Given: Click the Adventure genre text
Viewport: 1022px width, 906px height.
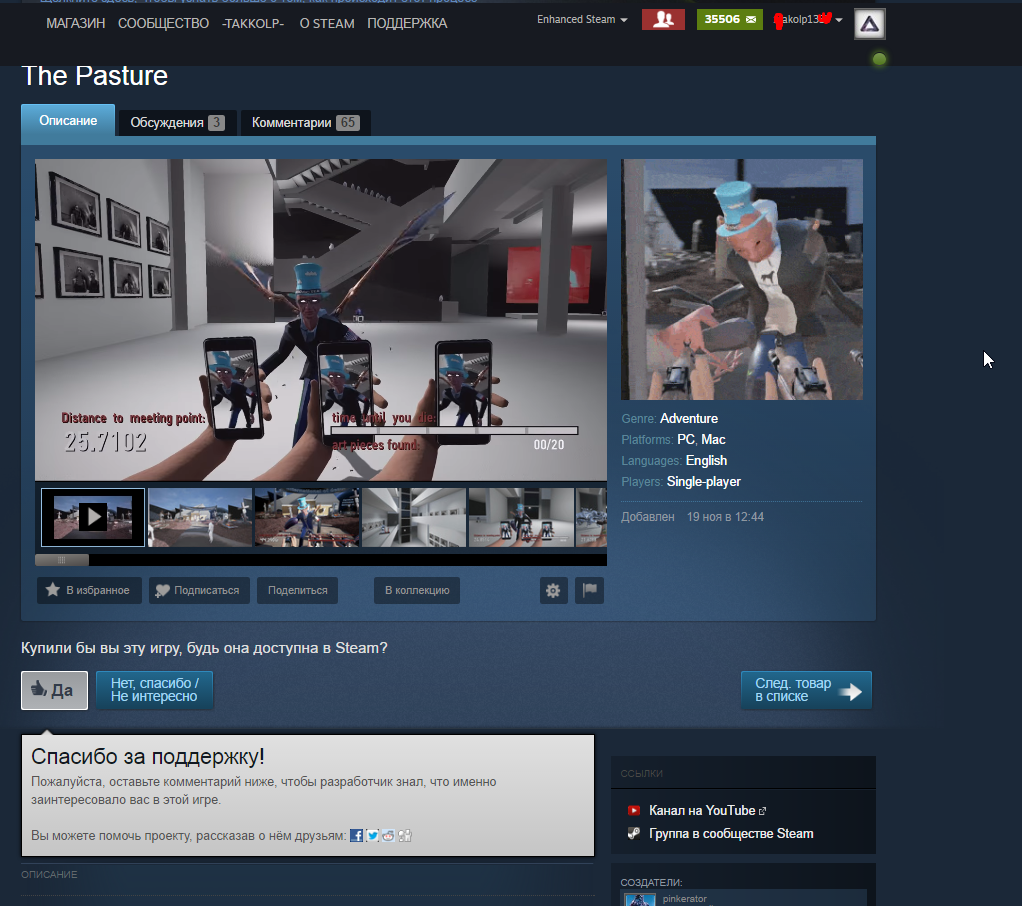Looking at the screenshot, I should tap(689, 418).
